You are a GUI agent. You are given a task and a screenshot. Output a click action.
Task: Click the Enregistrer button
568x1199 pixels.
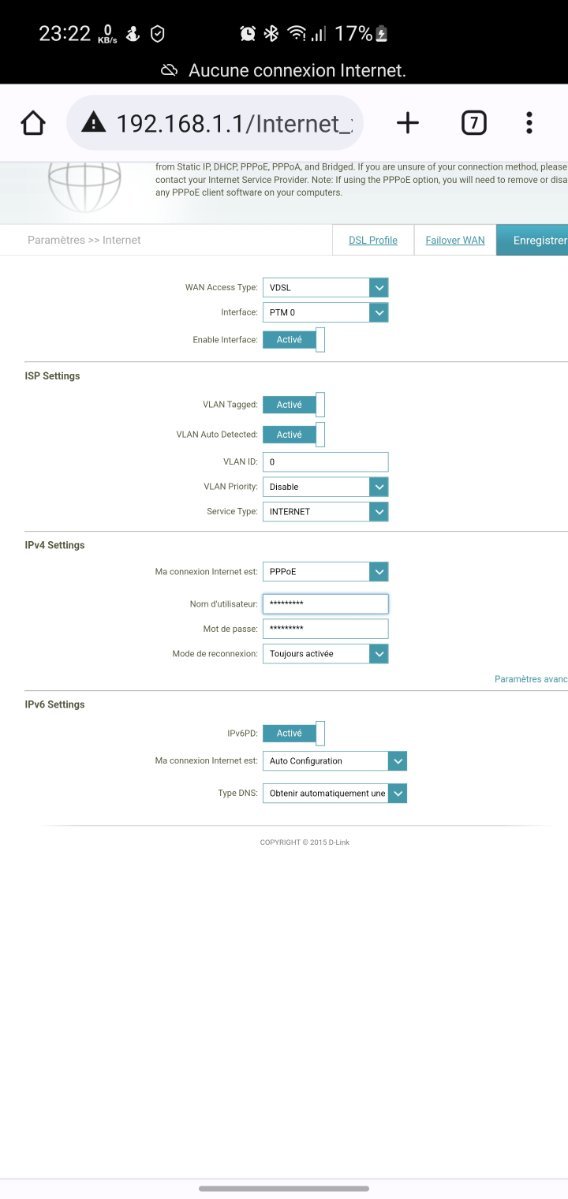tap(533, 240)
